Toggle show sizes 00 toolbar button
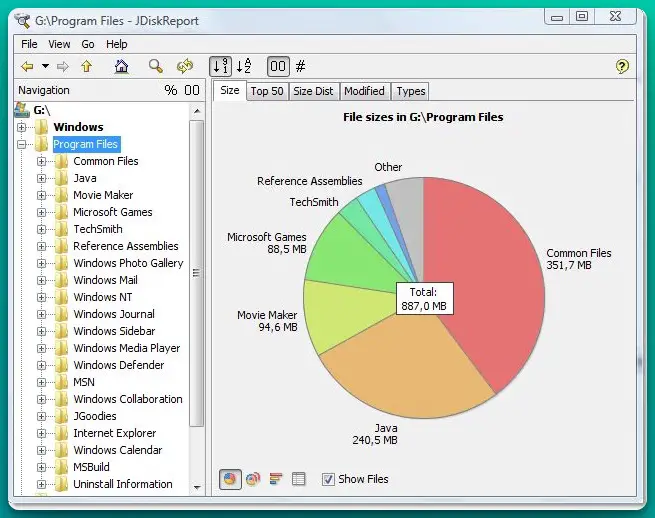This screenshot has width=655, height=518. (x=278, y=66)
